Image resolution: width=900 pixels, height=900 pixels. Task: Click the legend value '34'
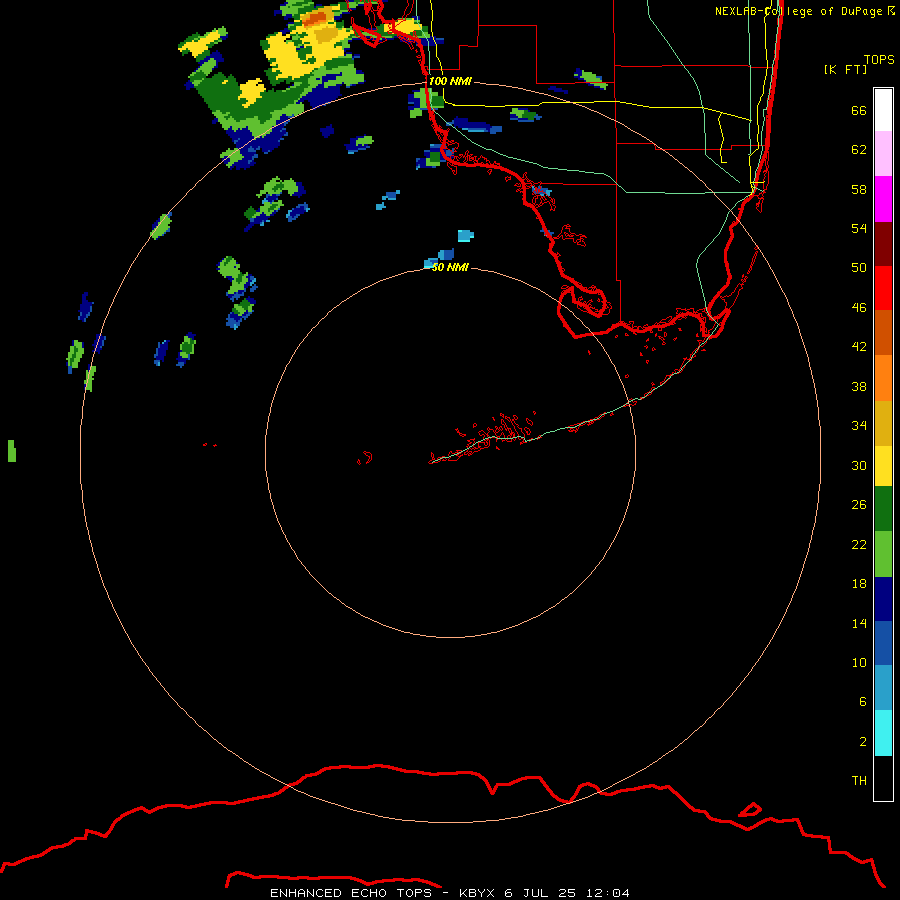[x=859, y=425]
